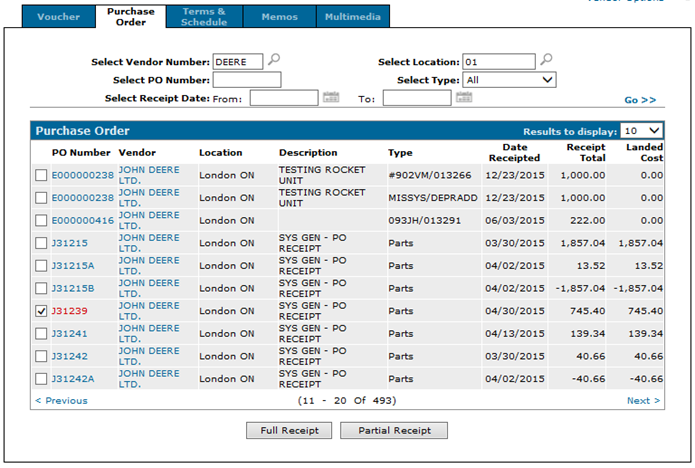Open PO number J31242A link
The image size is (695, 468).
73,378
